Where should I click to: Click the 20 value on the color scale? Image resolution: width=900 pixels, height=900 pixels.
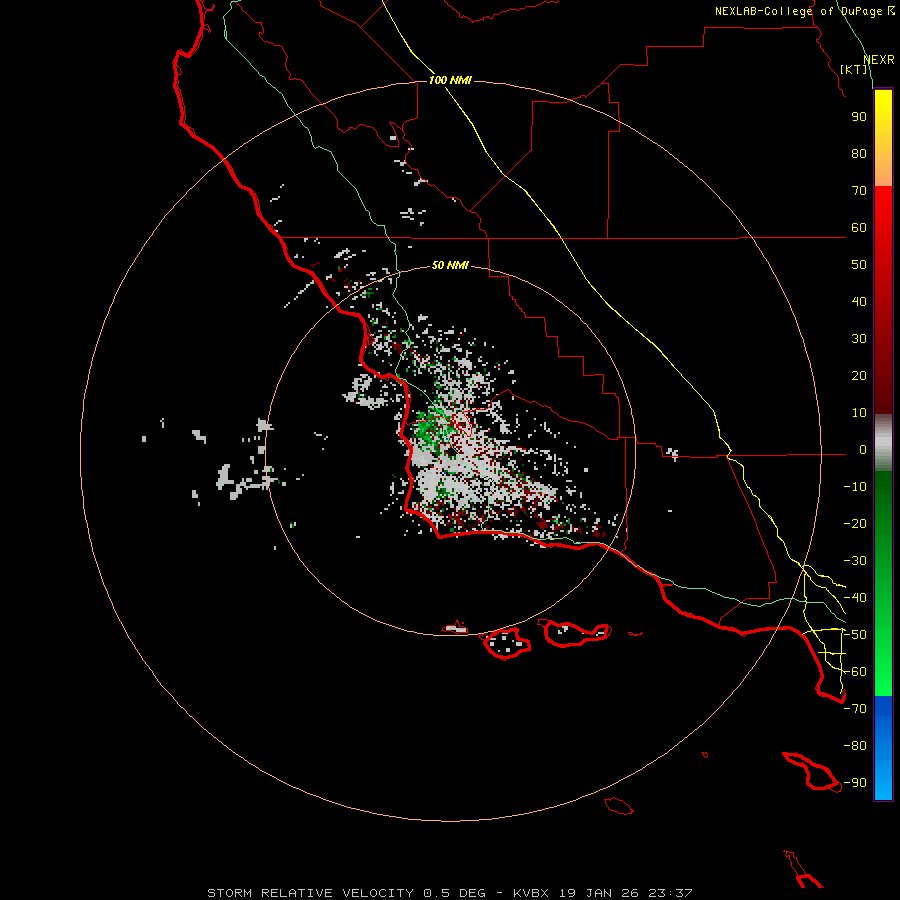[859, 375]
